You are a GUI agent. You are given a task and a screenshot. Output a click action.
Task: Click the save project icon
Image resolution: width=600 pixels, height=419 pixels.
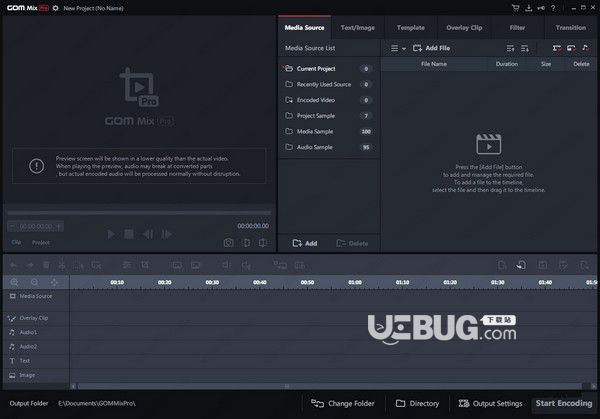pos(543,265)
